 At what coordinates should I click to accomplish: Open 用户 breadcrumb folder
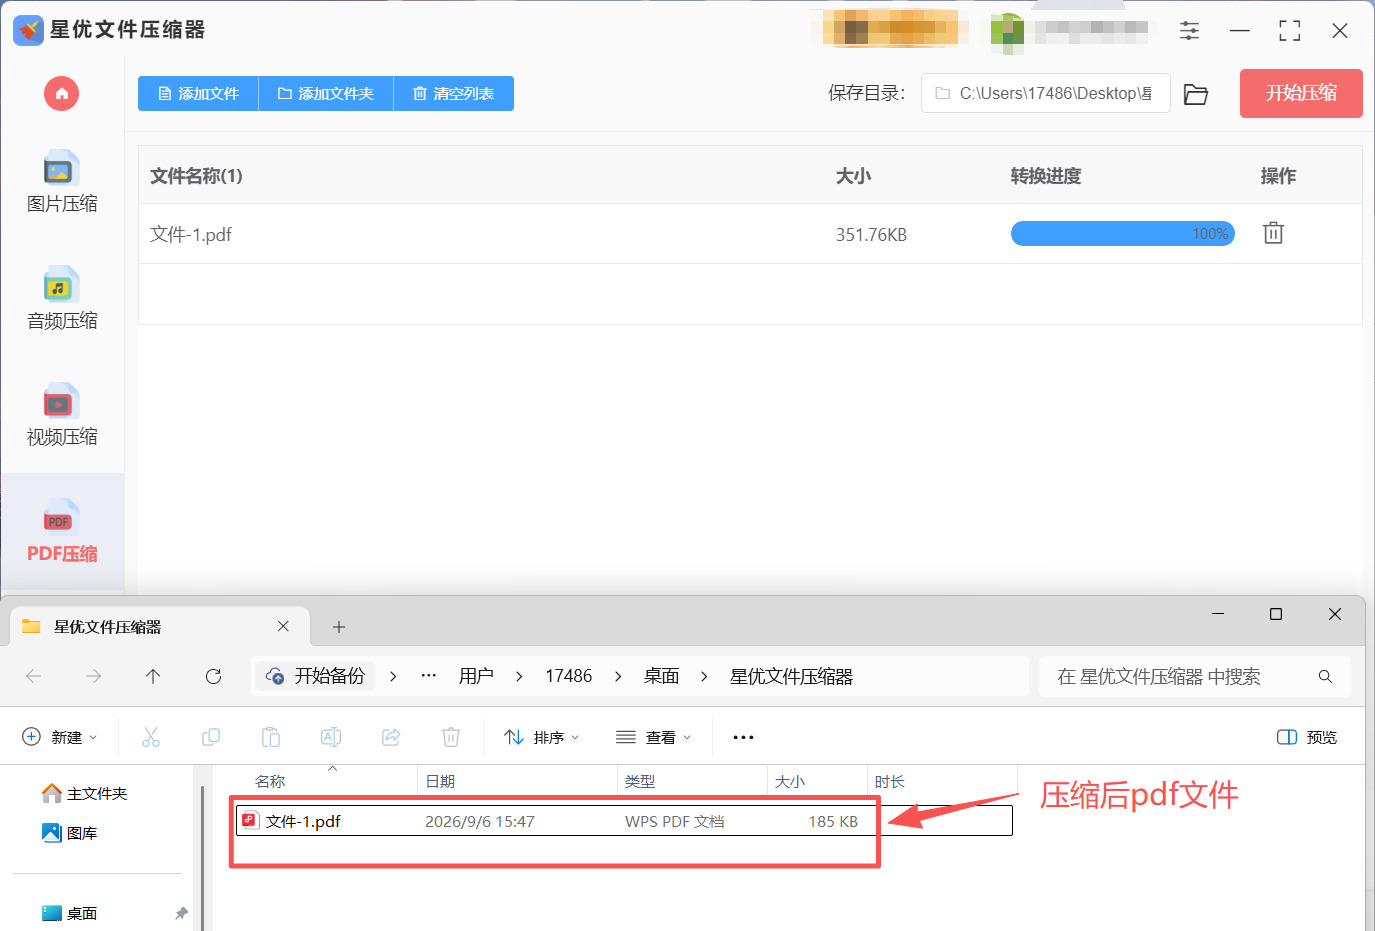coord(476,676)
